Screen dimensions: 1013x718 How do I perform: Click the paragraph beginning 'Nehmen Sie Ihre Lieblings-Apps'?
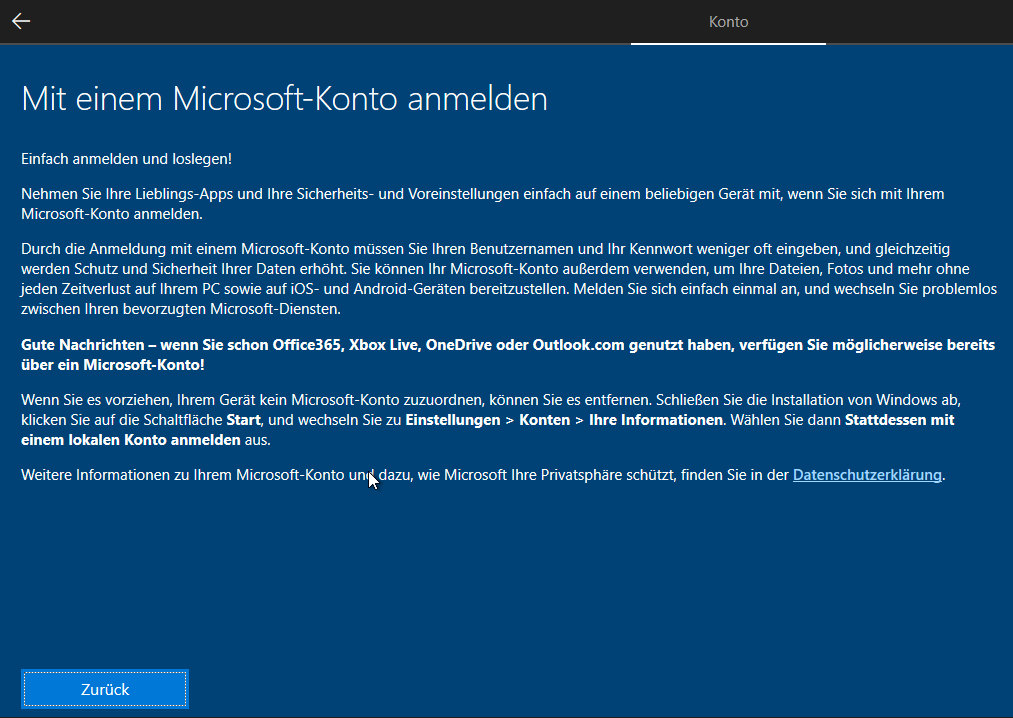click(483, 204)
